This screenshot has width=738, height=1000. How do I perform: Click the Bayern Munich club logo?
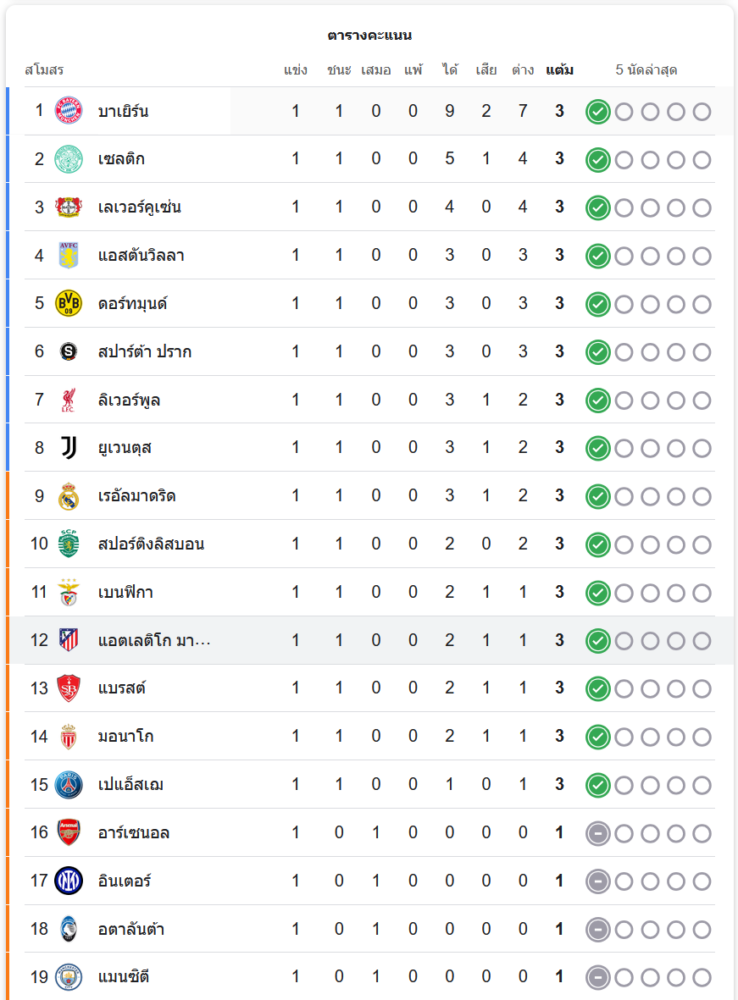(68, 111)
